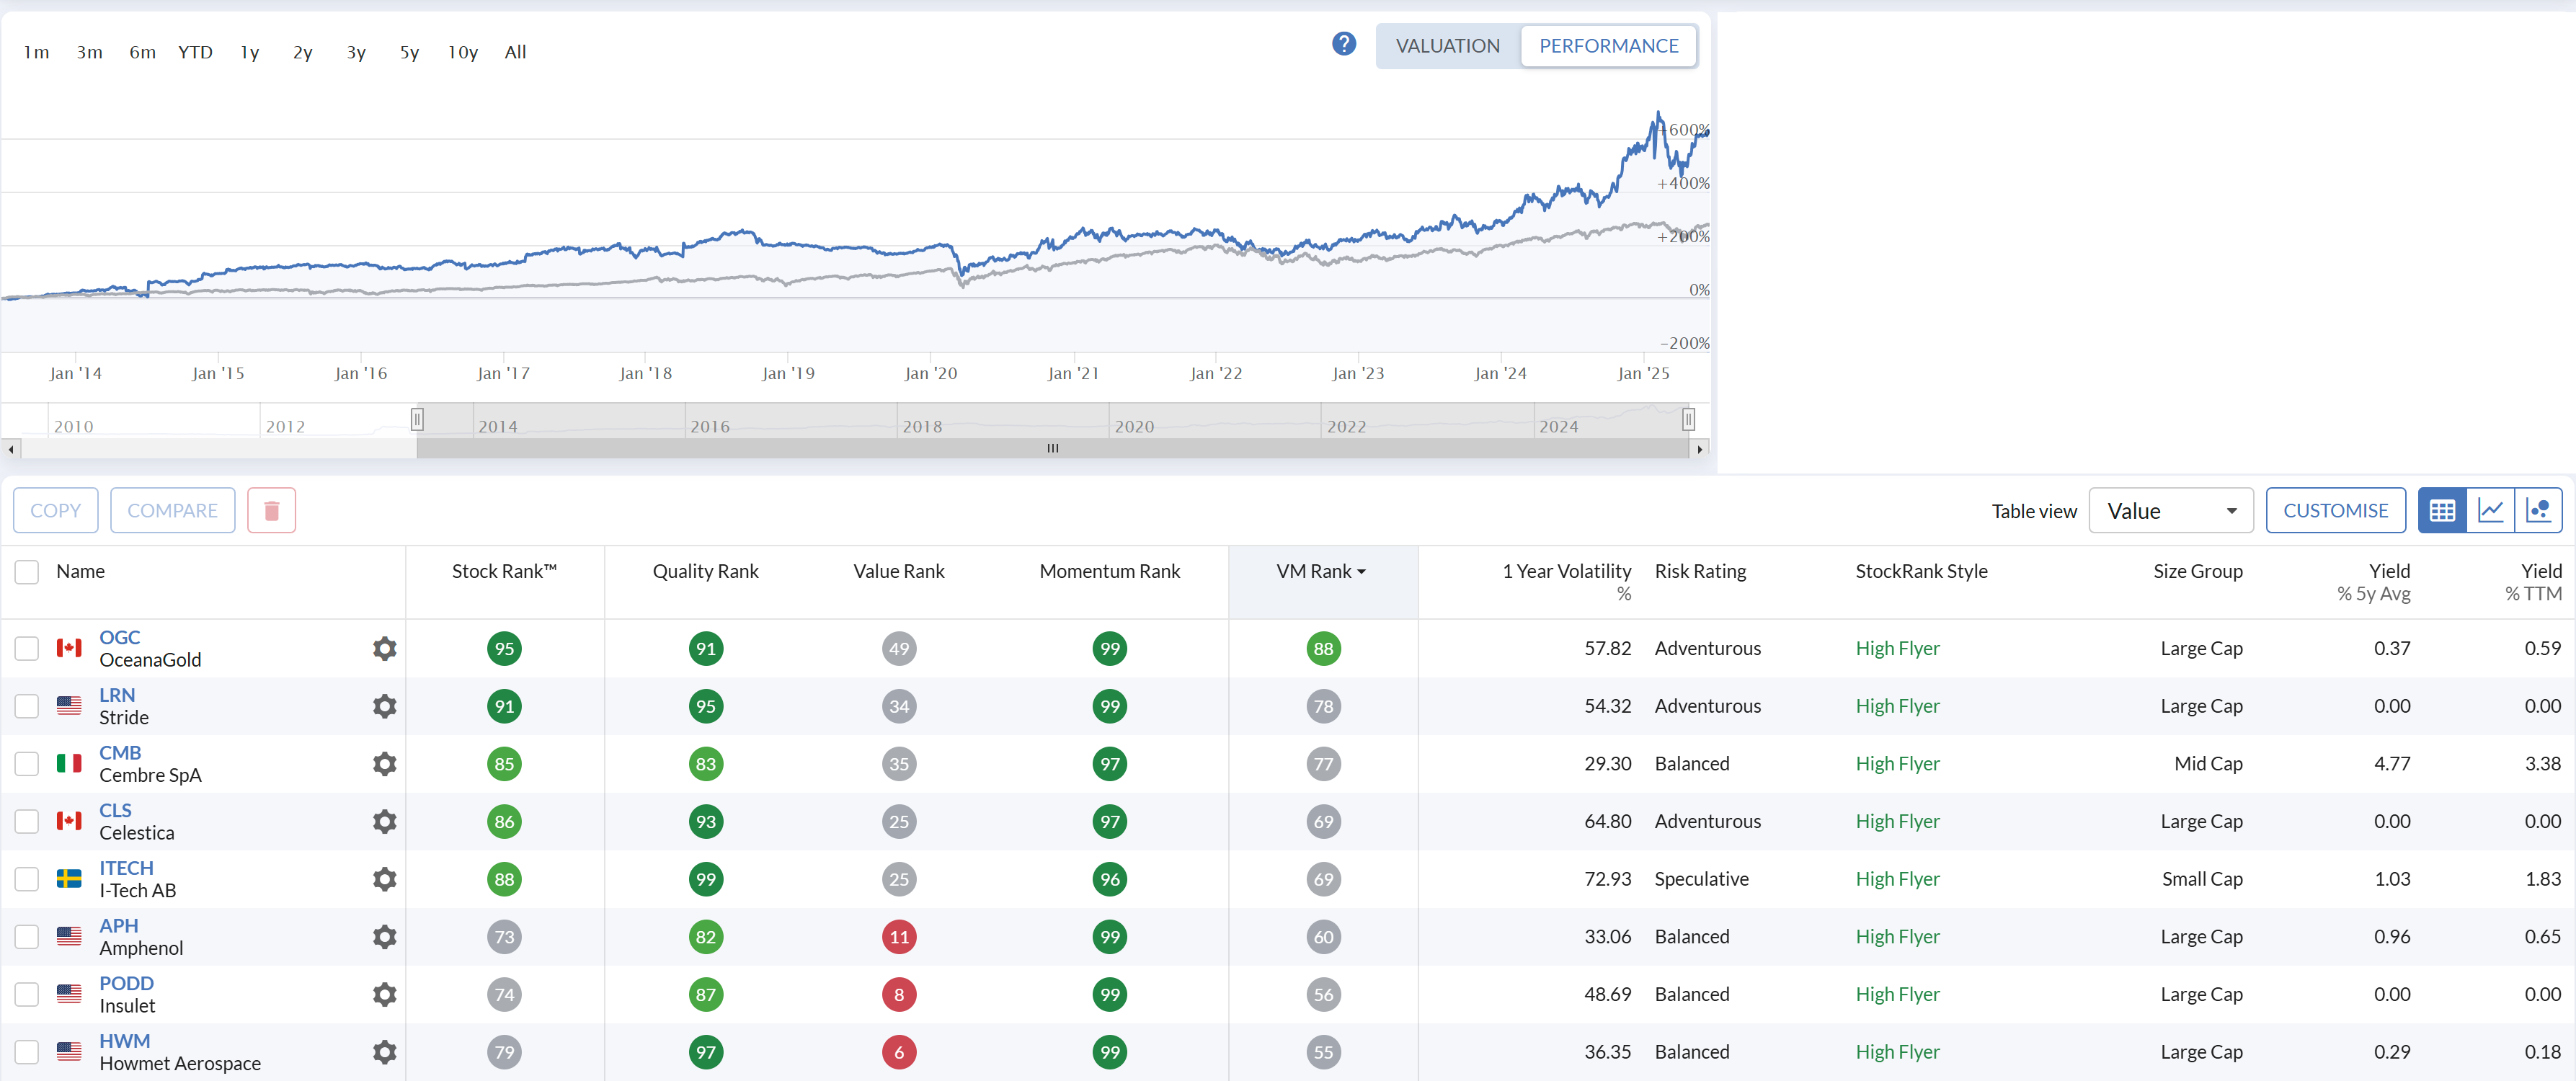
Task: Select the All chart time range
Action: coord(515,52)
